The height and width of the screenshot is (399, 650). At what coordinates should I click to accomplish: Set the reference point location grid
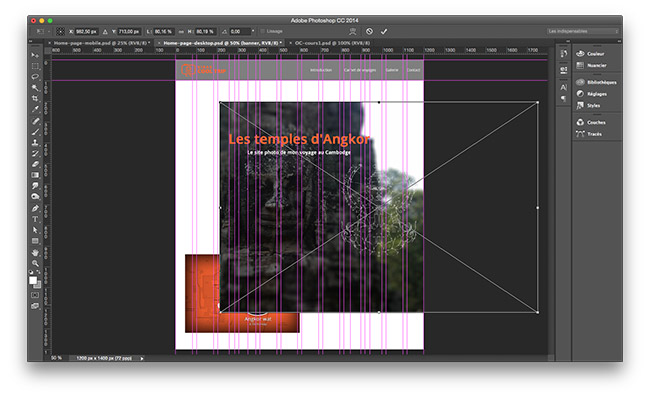[x=60, y=31]
